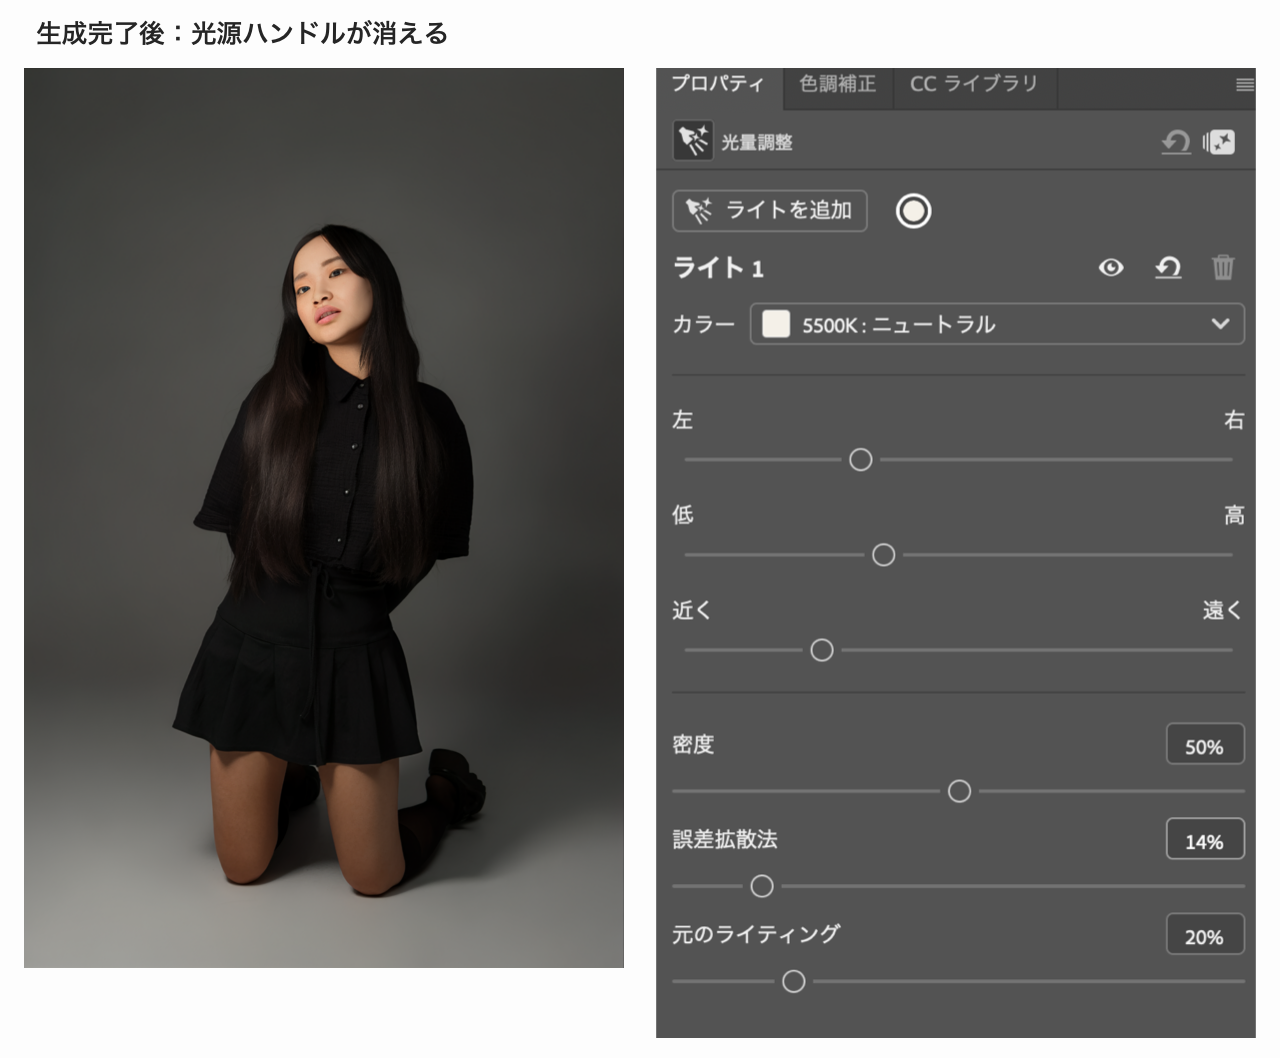Image resolution: width=1280 pixels, height=1058 pixels.
Task: Switch to the 色調補正 tab
Action: pos(838,84)
